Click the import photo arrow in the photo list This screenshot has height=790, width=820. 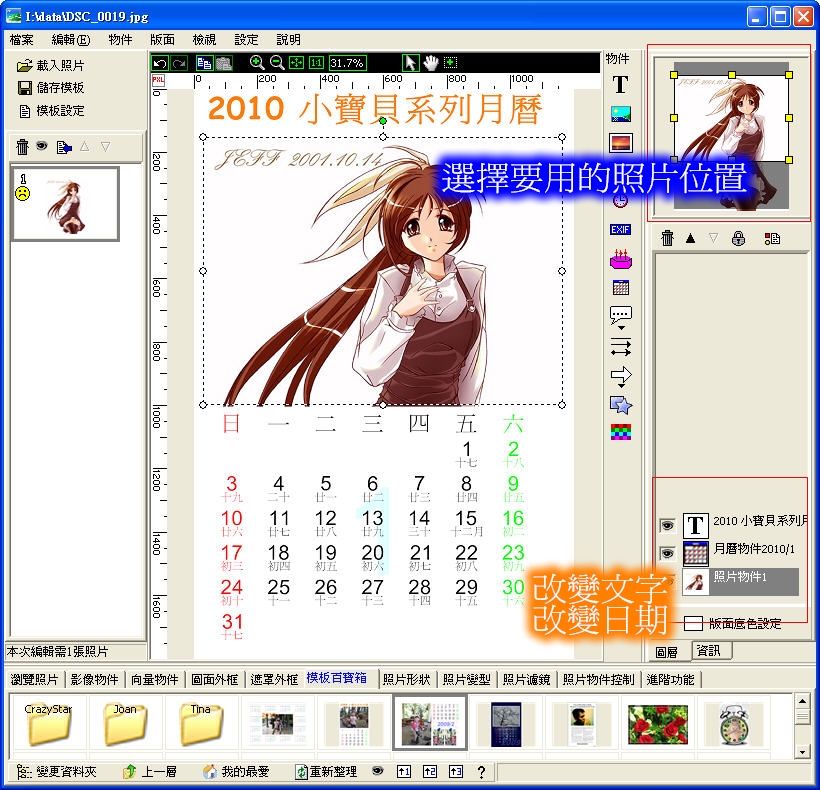[x=64, y=147]
